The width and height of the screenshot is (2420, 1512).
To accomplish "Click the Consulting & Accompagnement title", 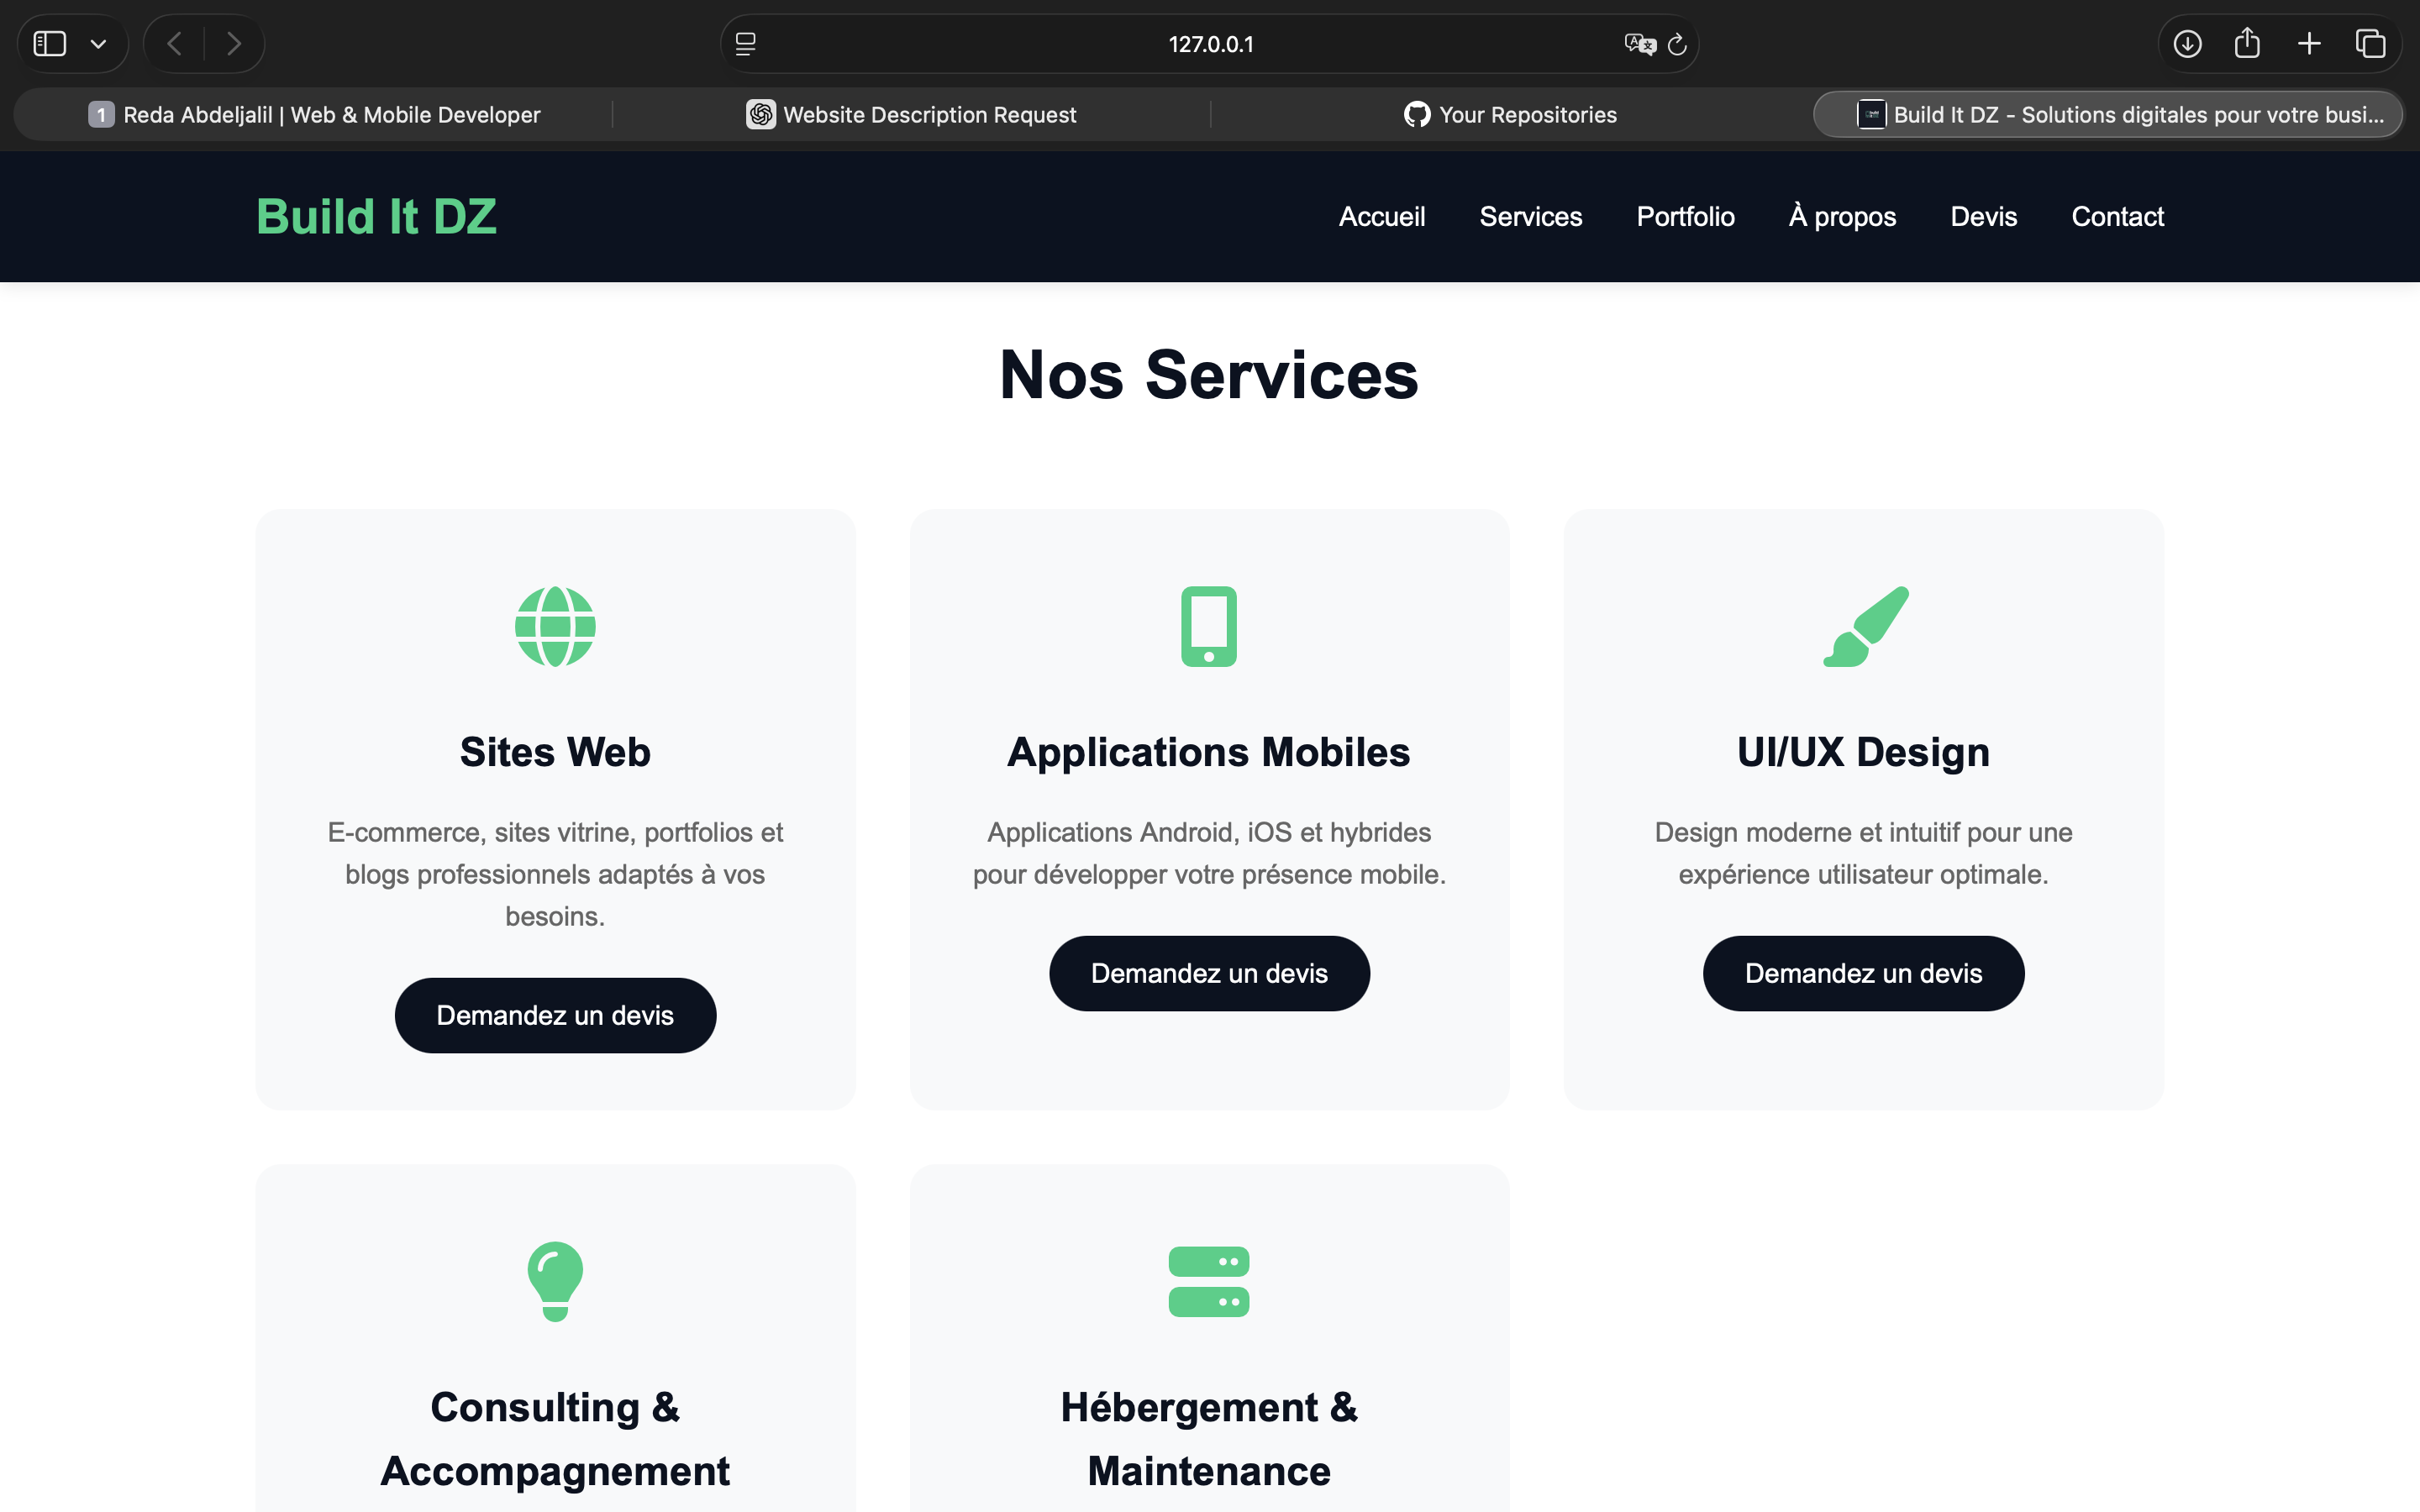I will click(x=555, y=1439).
